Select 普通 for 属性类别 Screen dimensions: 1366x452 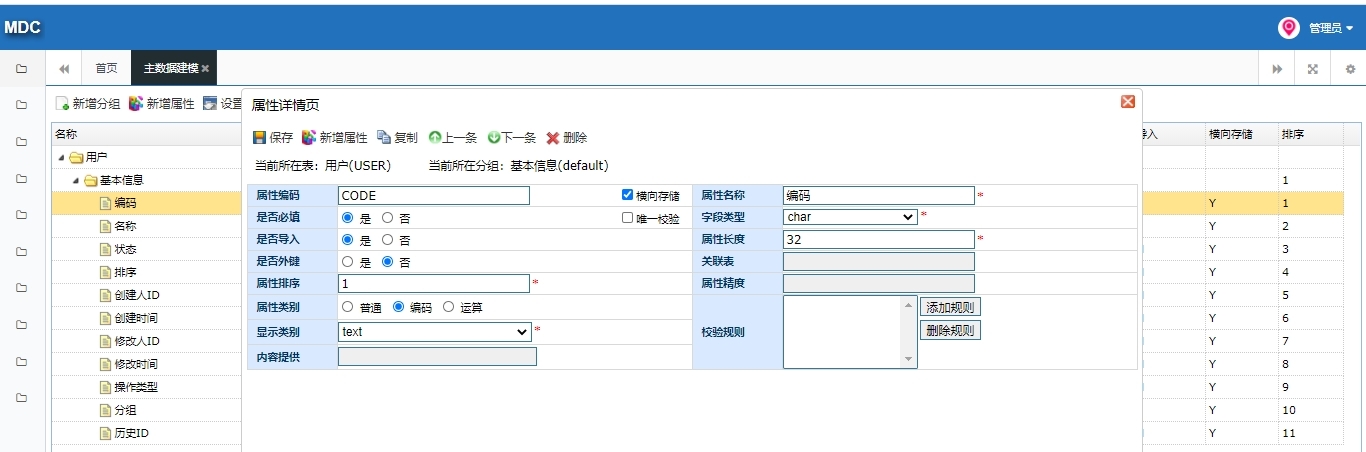pyautogui.click(x=348, y=307)
